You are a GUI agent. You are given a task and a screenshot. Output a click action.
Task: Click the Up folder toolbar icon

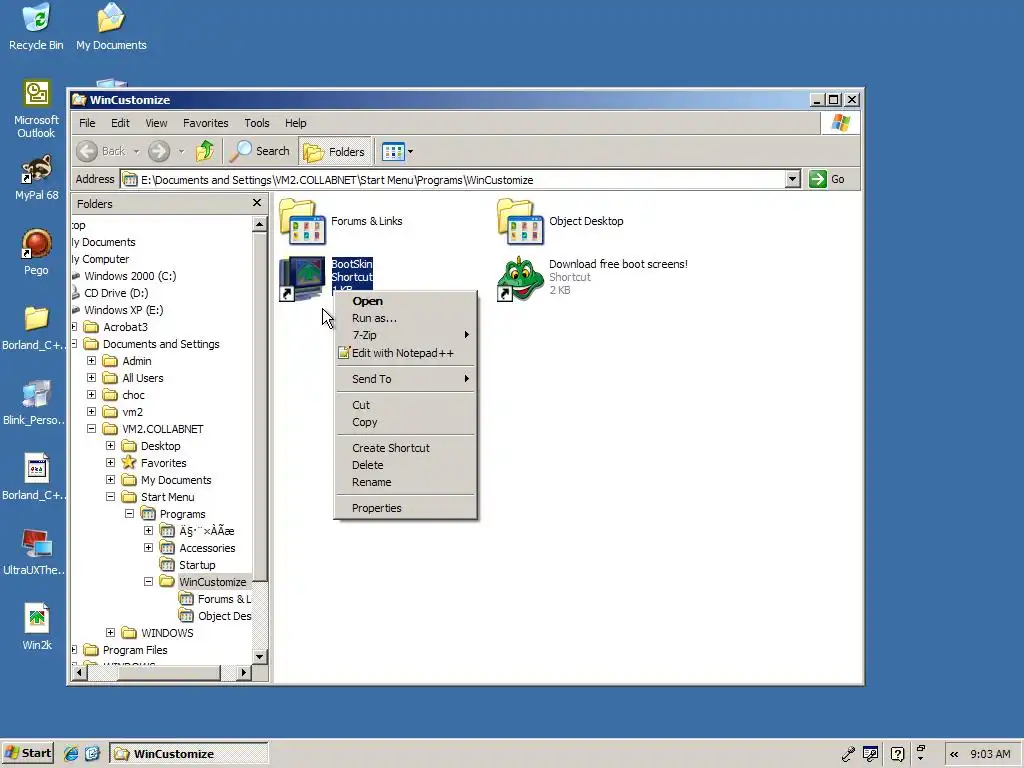(205, 151)
